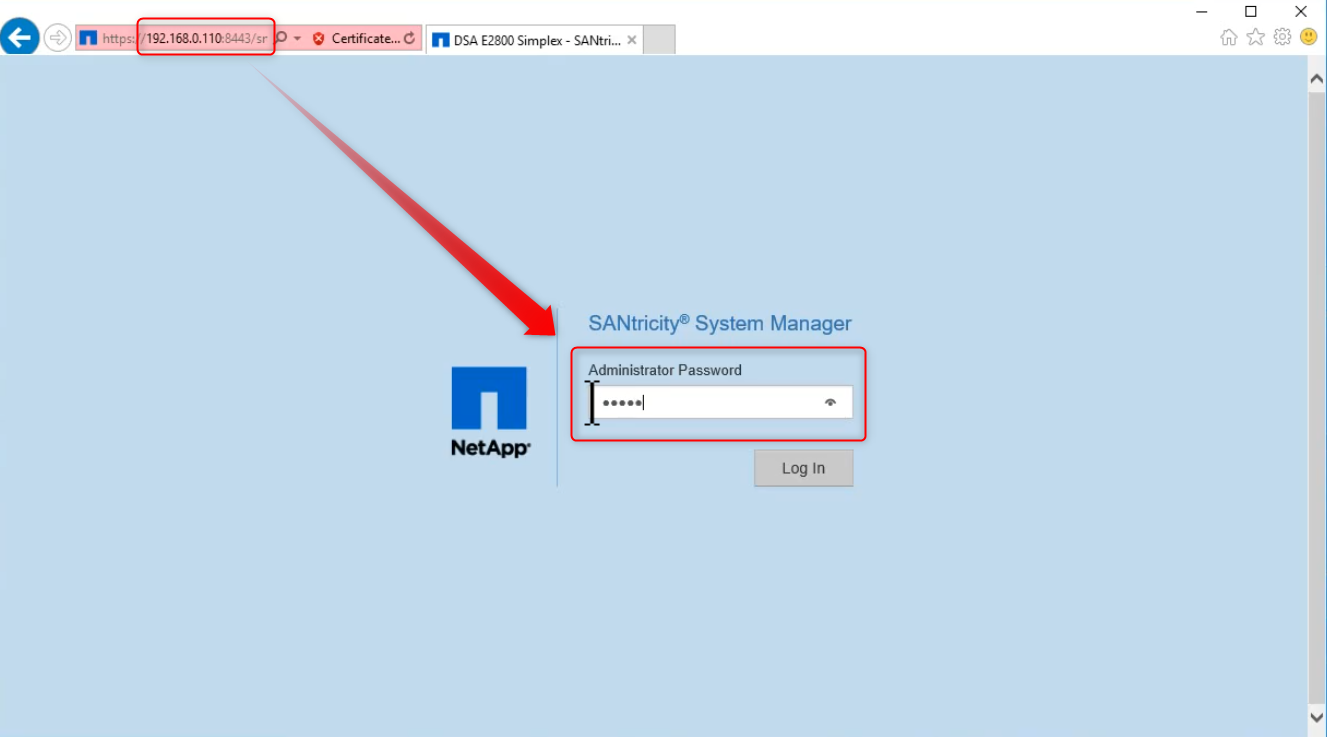Click the browser Forward arrow button

click(x=57, y=38)
